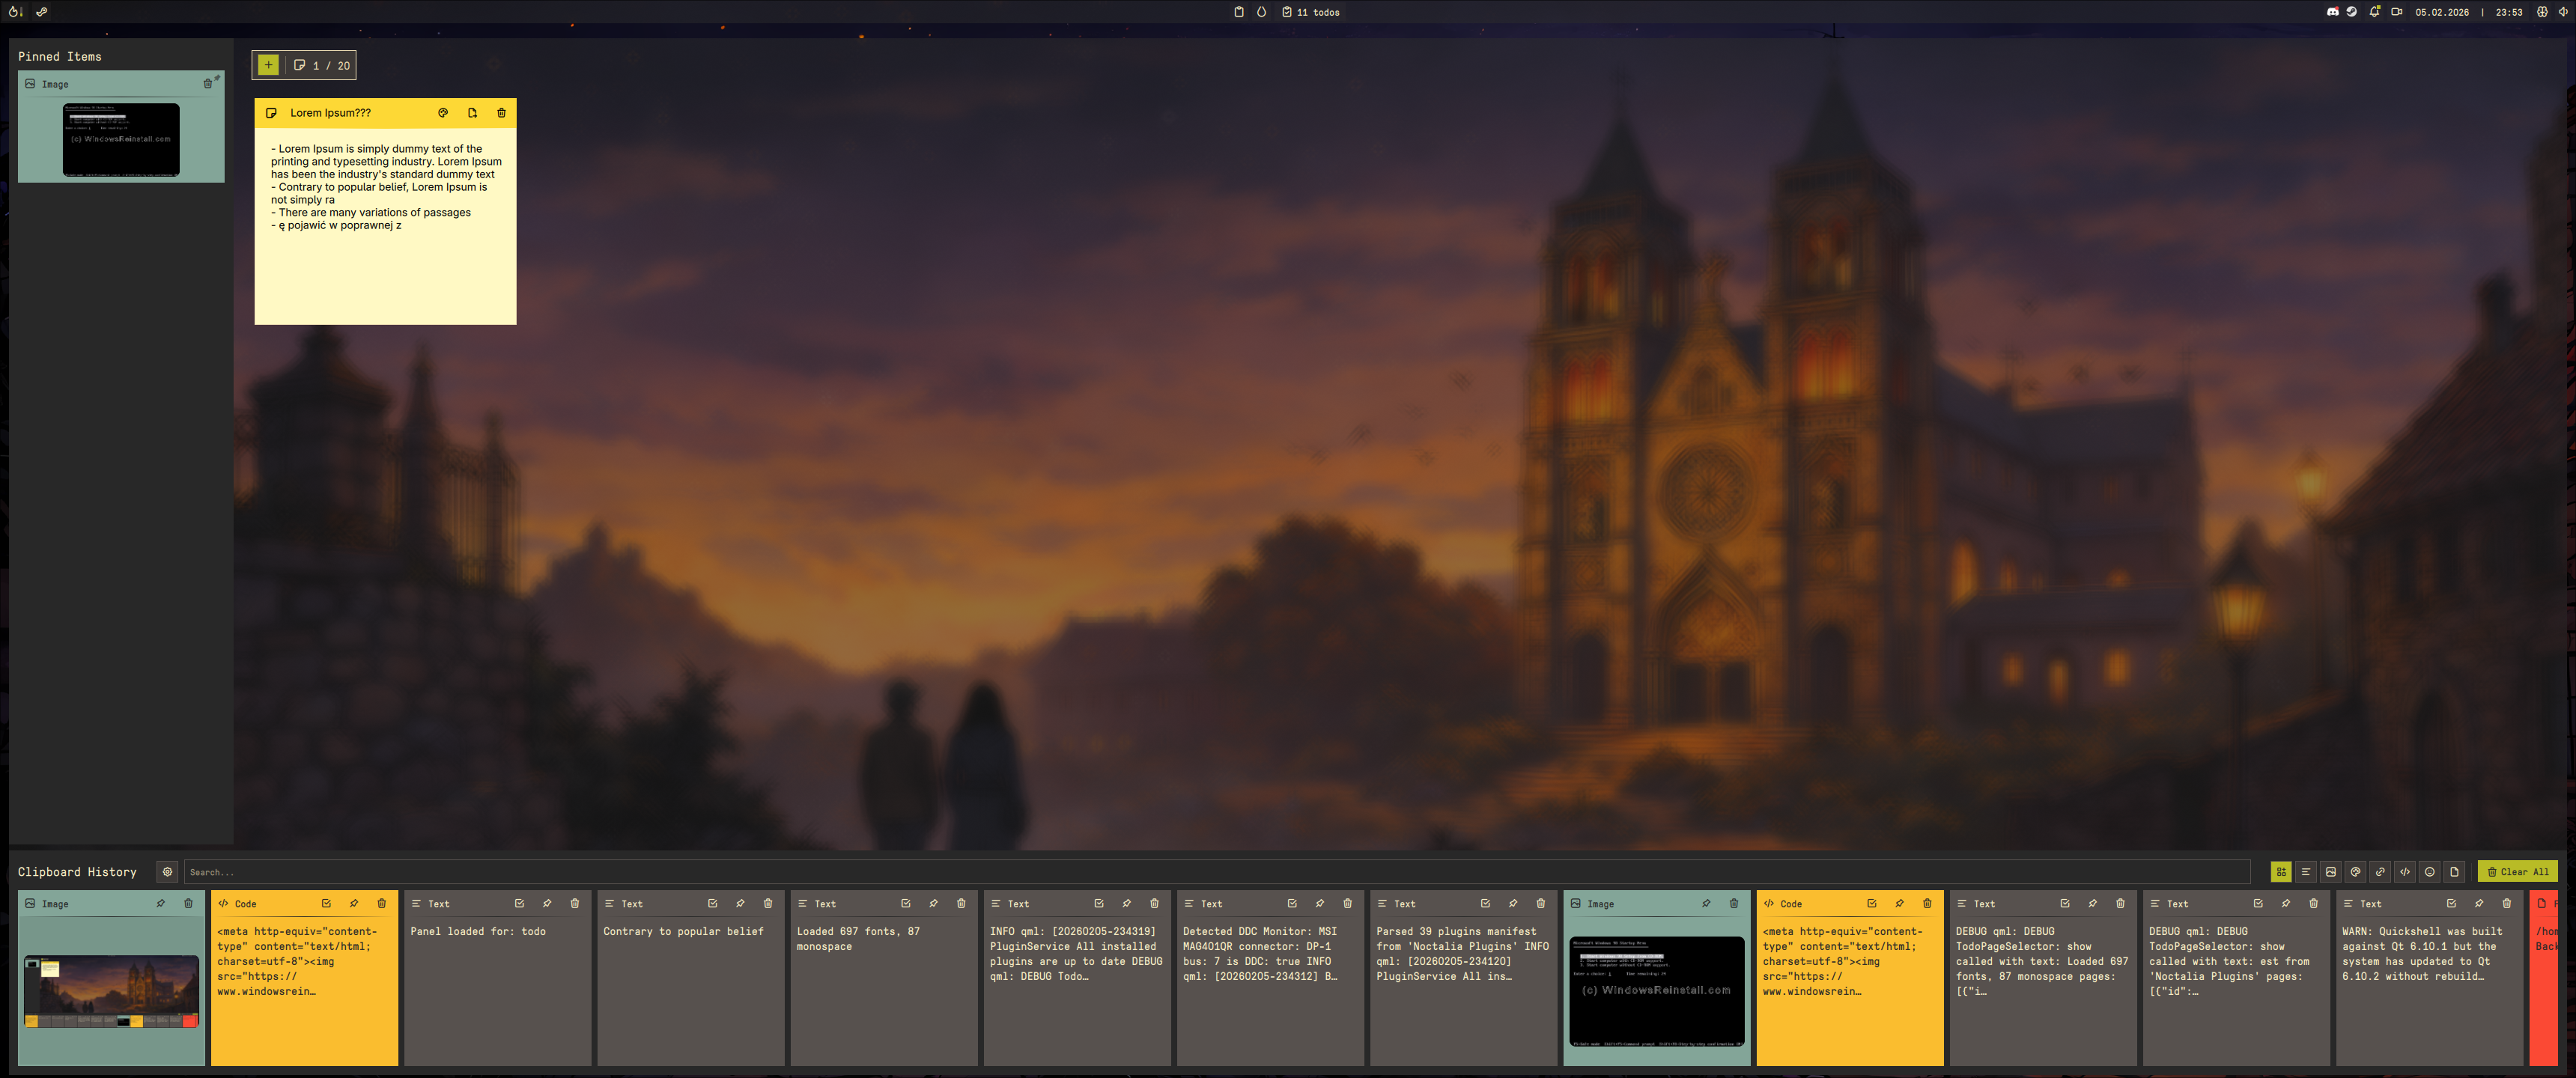Select the pinned WindowsReinstall image thumbnail
The height and width of the screenshot is (1078, 2576).
click(121, 140)
